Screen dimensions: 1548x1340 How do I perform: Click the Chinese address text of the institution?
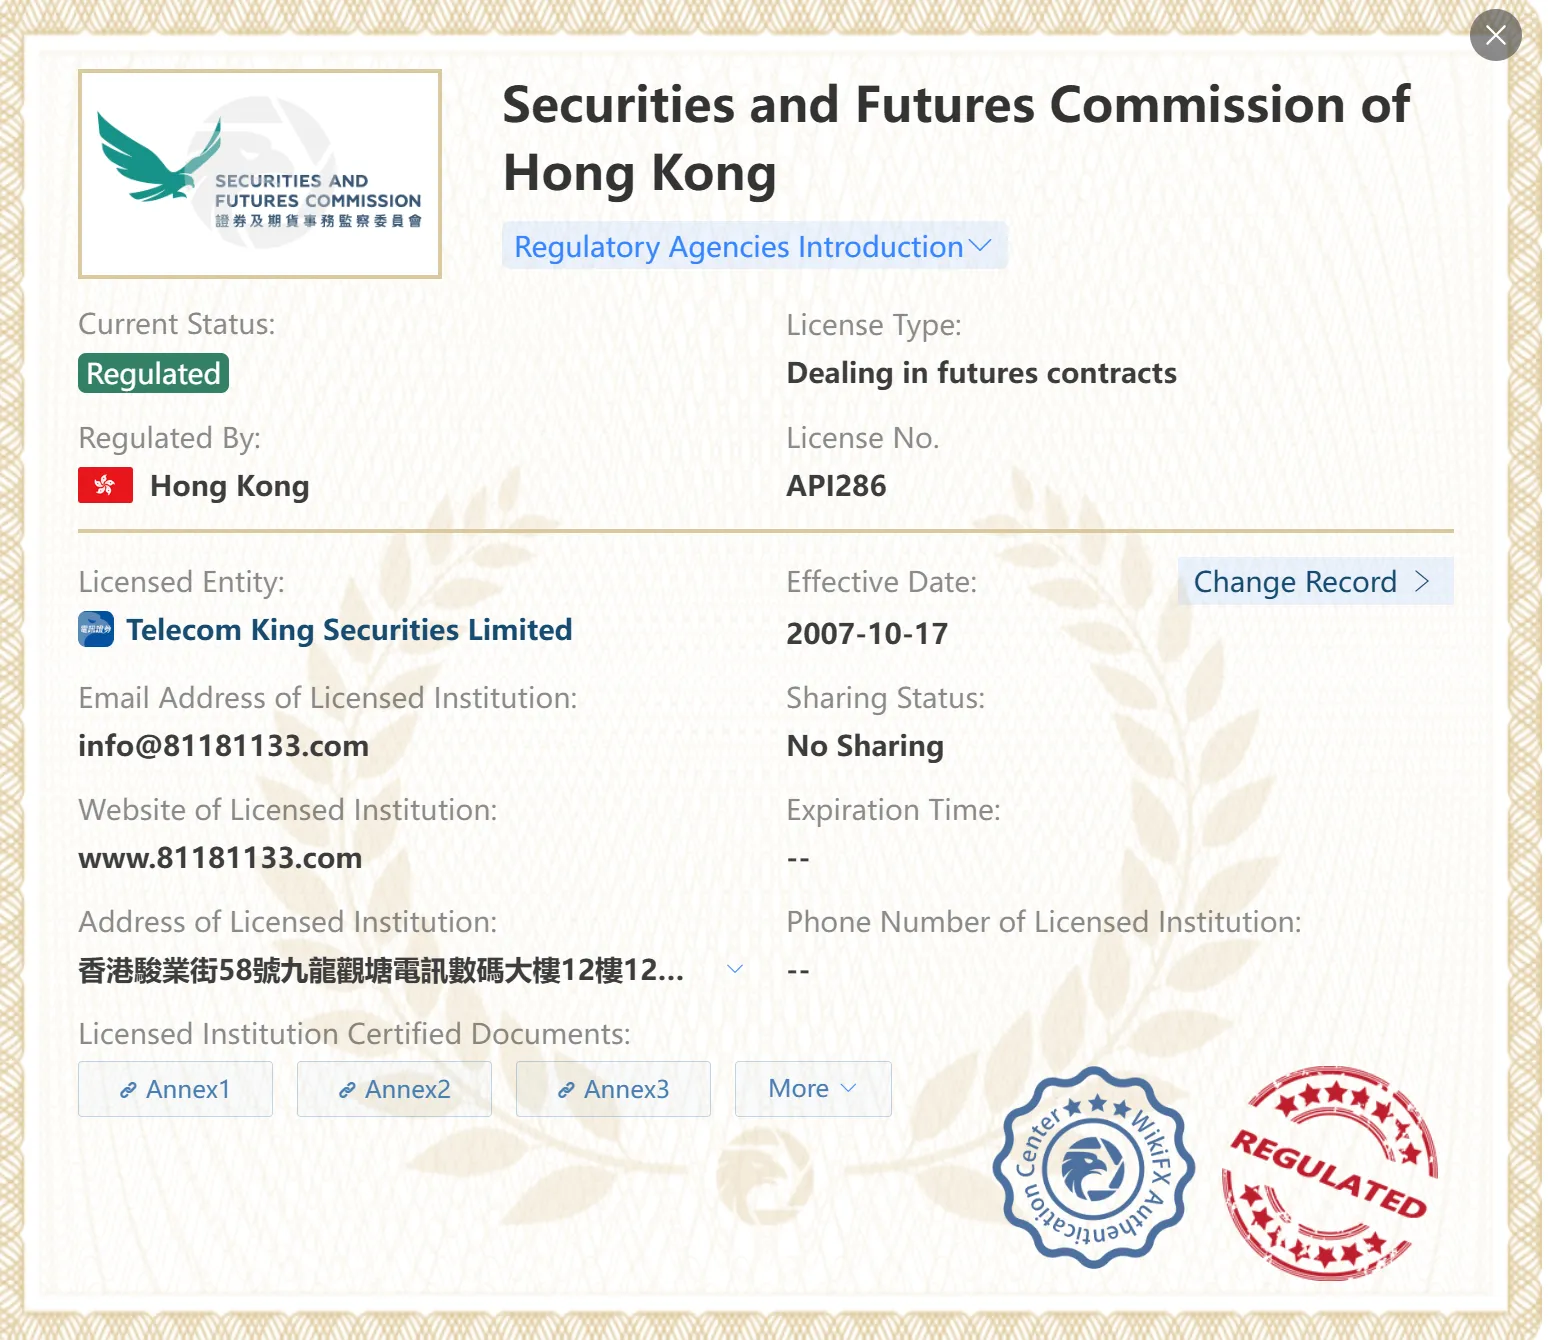[381, 970]
